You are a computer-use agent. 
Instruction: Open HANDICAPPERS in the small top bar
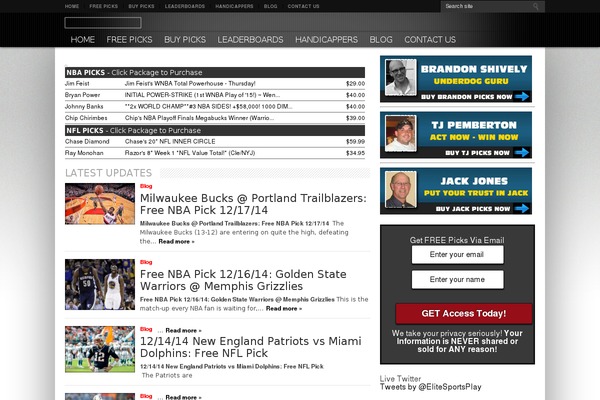[x=234, y=6]
